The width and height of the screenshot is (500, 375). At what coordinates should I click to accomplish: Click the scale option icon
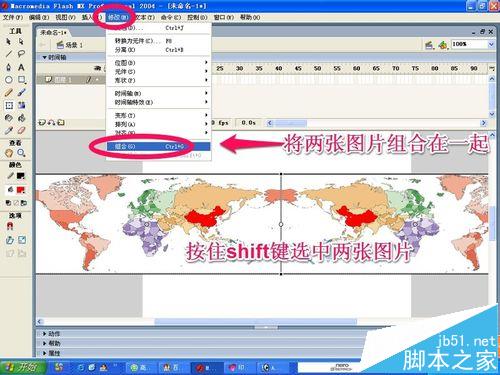click(22, 240)
